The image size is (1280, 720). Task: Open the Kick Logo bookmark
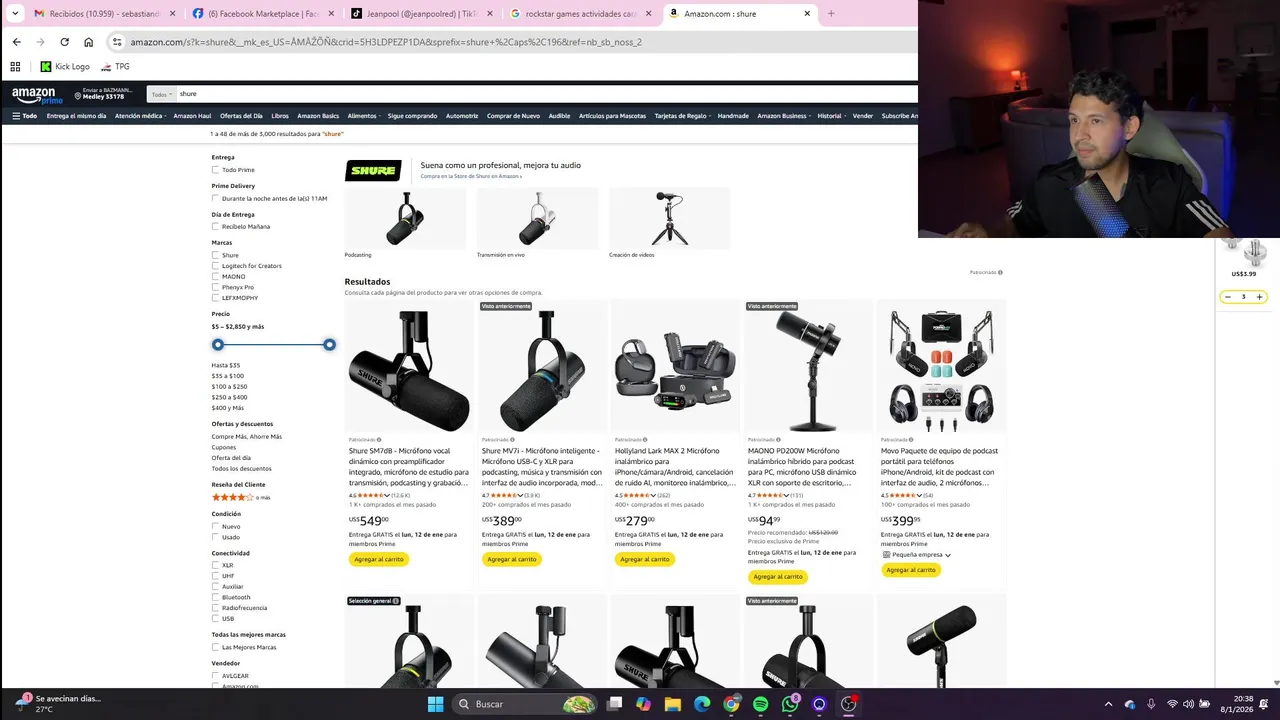pyautogui.click(x=65, y=67)
